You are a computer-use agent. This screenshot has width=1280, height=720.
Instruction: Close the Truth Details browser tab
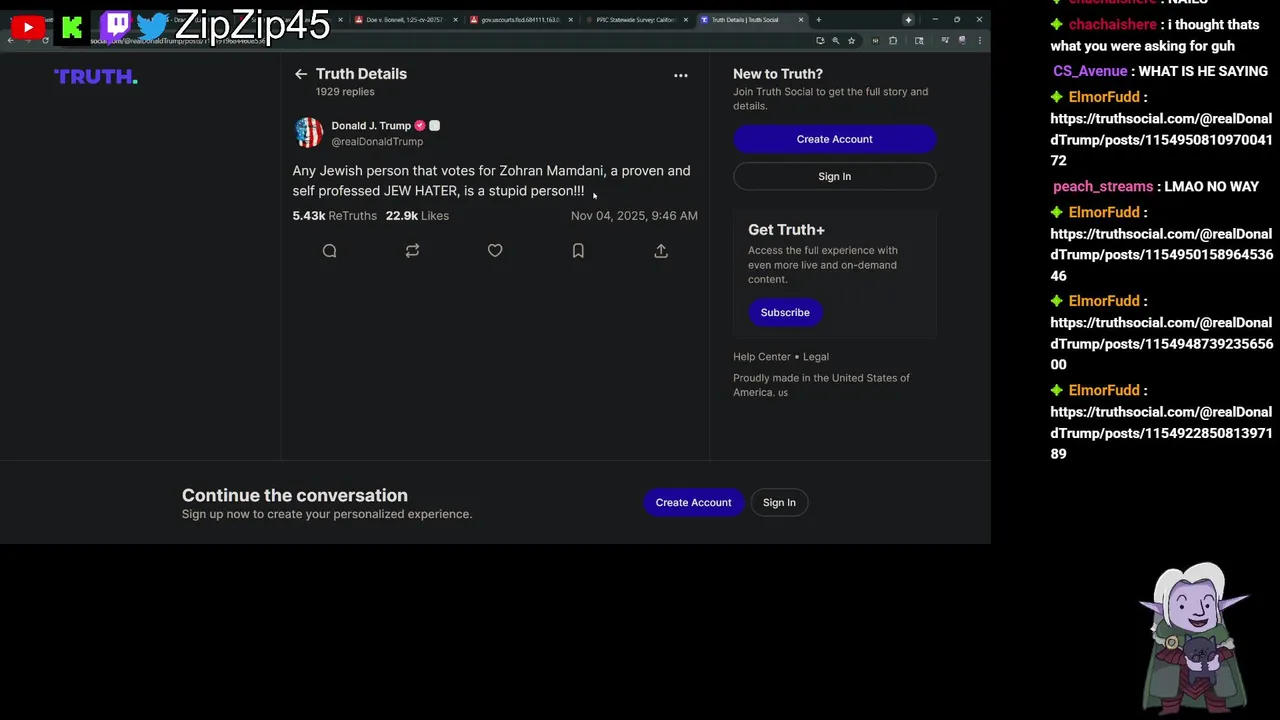(x=800, y=20)
